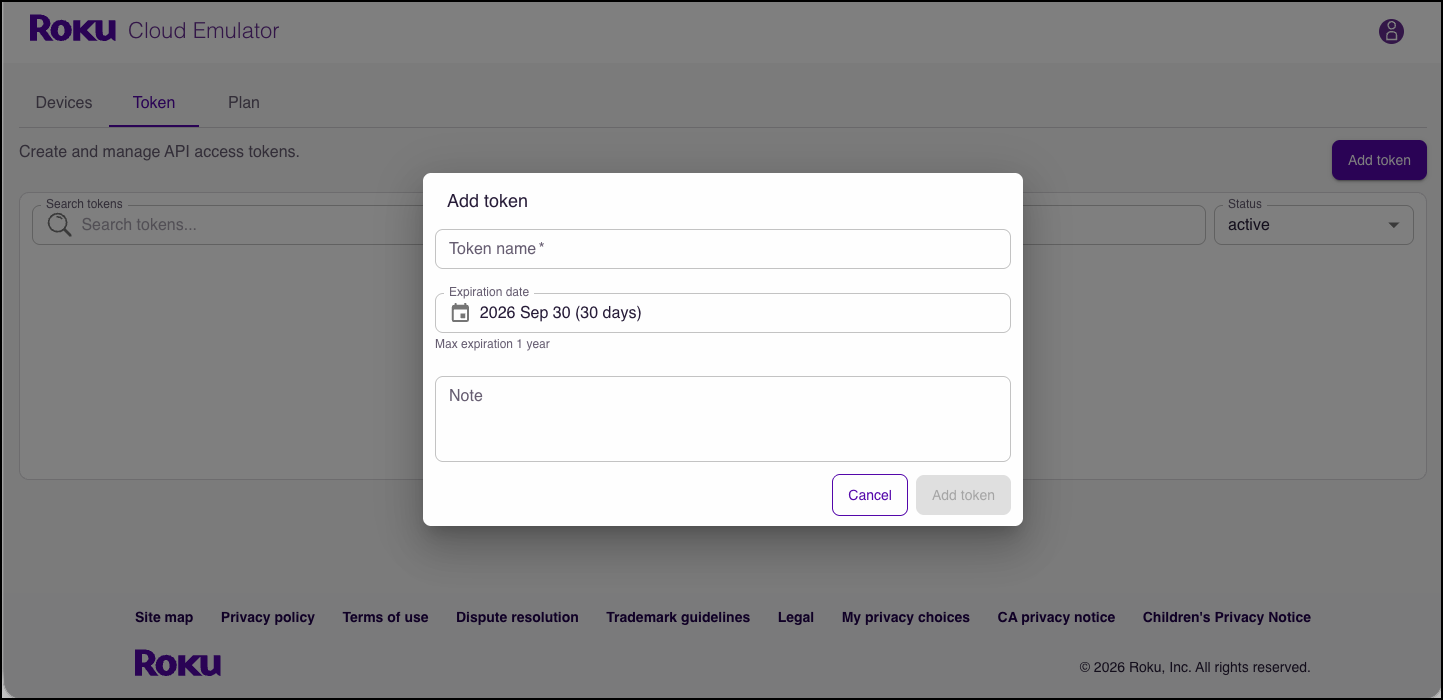The height and width of the screenshot is (700, 1443).
Task: Click the purple Add token page button
Action: (x=1379, y=160)
